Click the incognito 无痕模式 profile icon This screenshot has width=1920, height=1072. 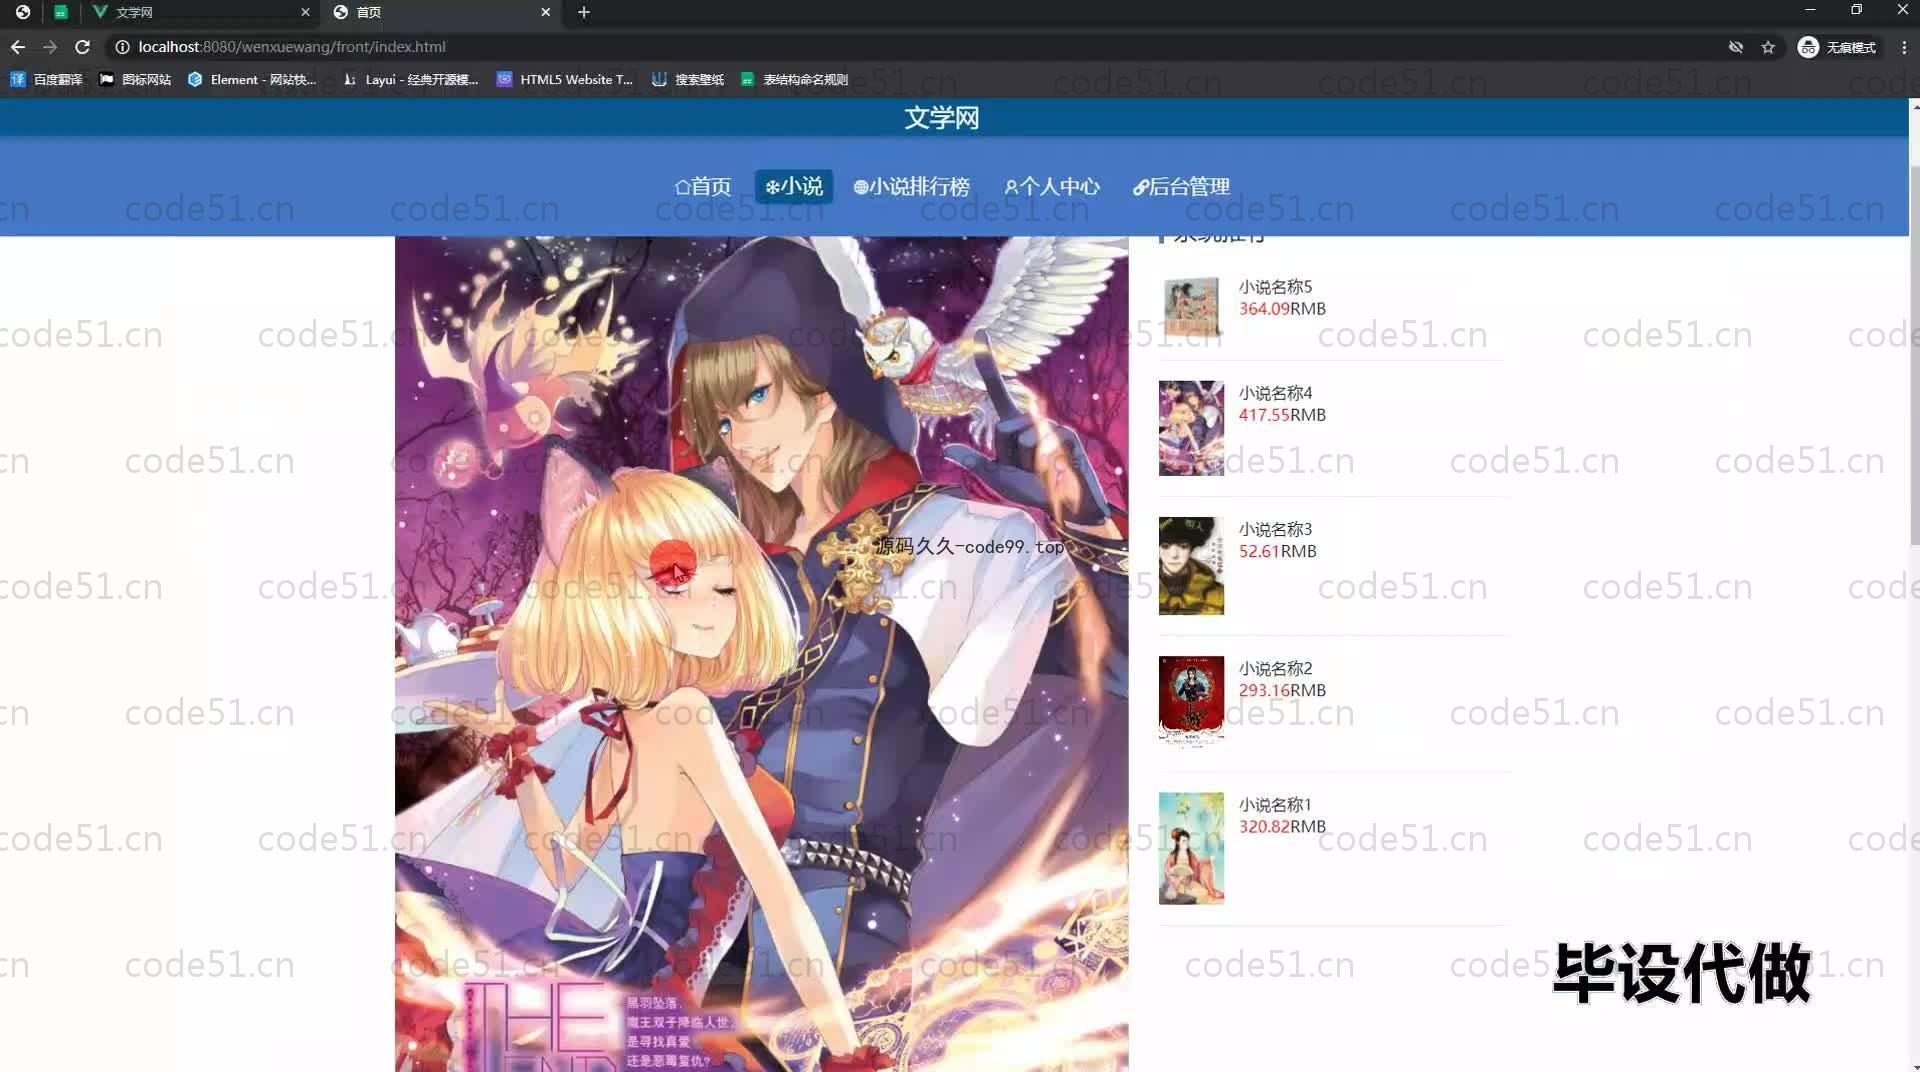click(1837, 47)
